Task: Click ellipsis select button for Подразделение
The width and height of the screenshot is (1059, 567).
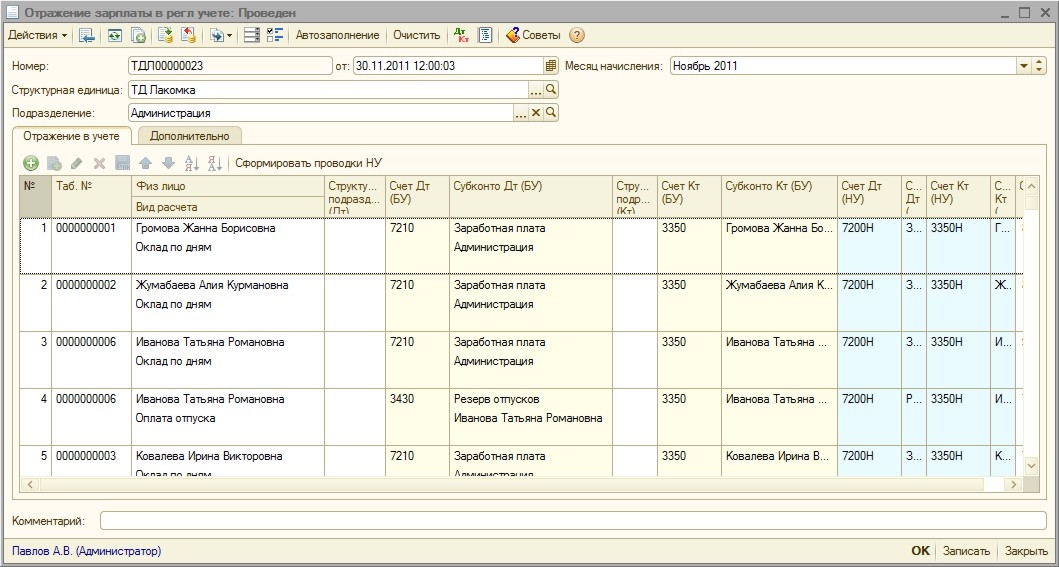Action: 521,113
